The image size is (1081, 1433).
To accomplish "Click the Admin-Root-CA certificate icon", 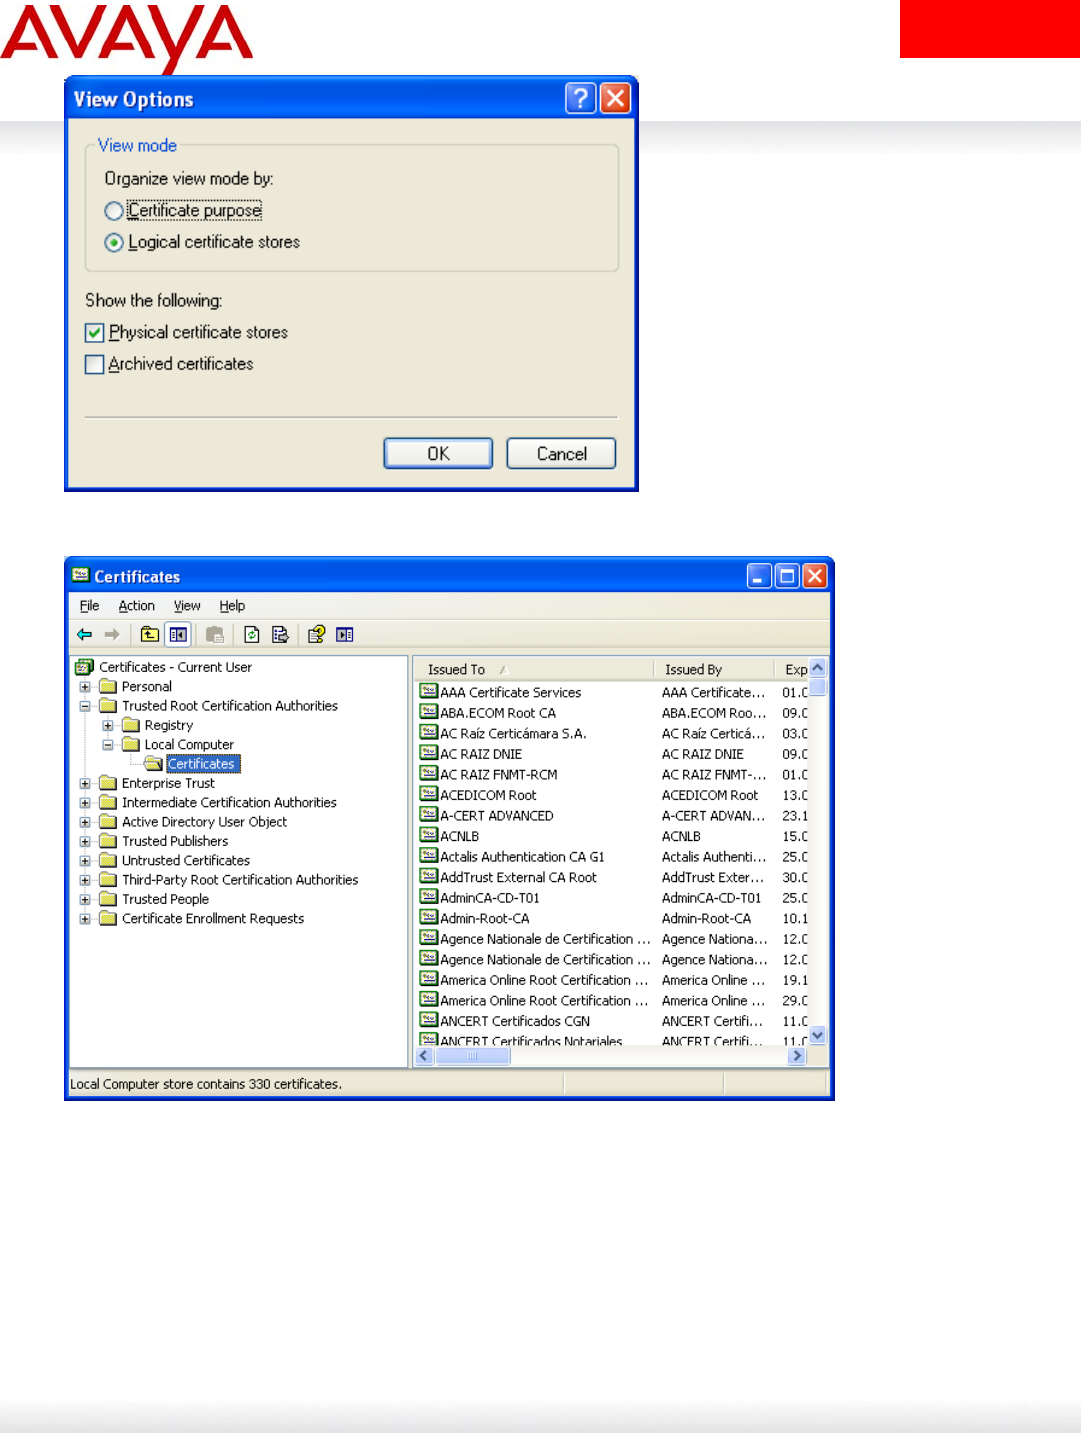I will [429, 917].
